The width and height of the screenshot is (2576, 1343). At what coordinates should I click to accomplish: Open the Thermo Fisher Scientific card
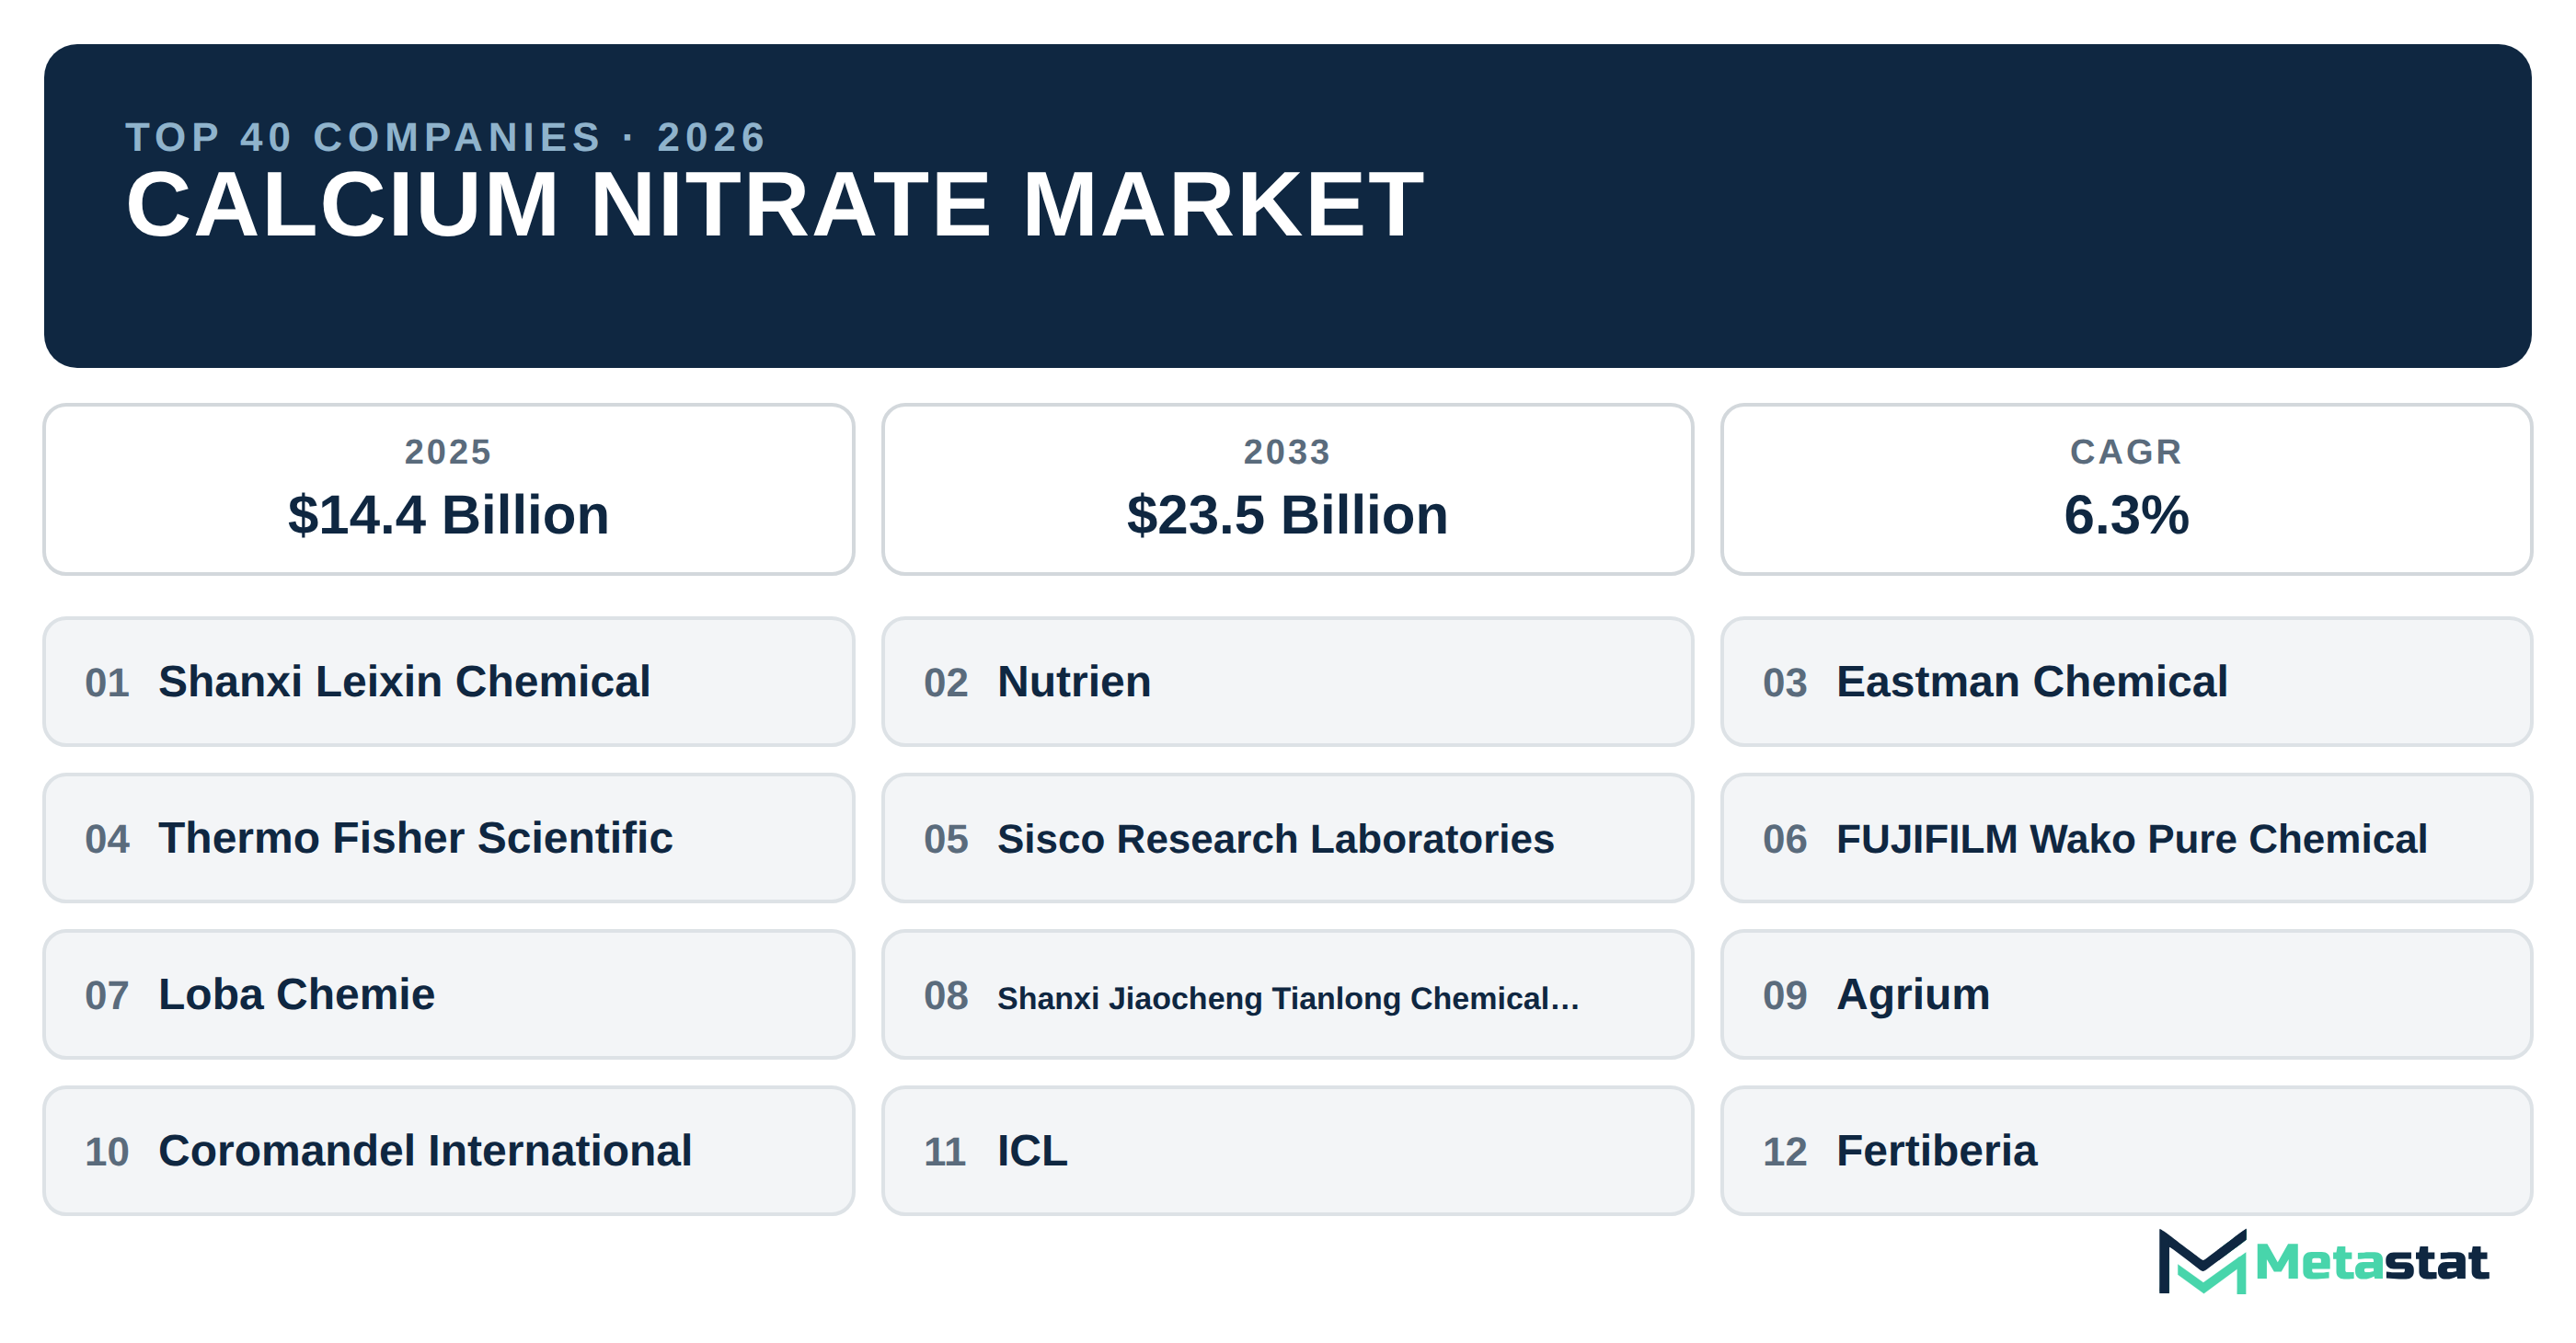[448, 838]
